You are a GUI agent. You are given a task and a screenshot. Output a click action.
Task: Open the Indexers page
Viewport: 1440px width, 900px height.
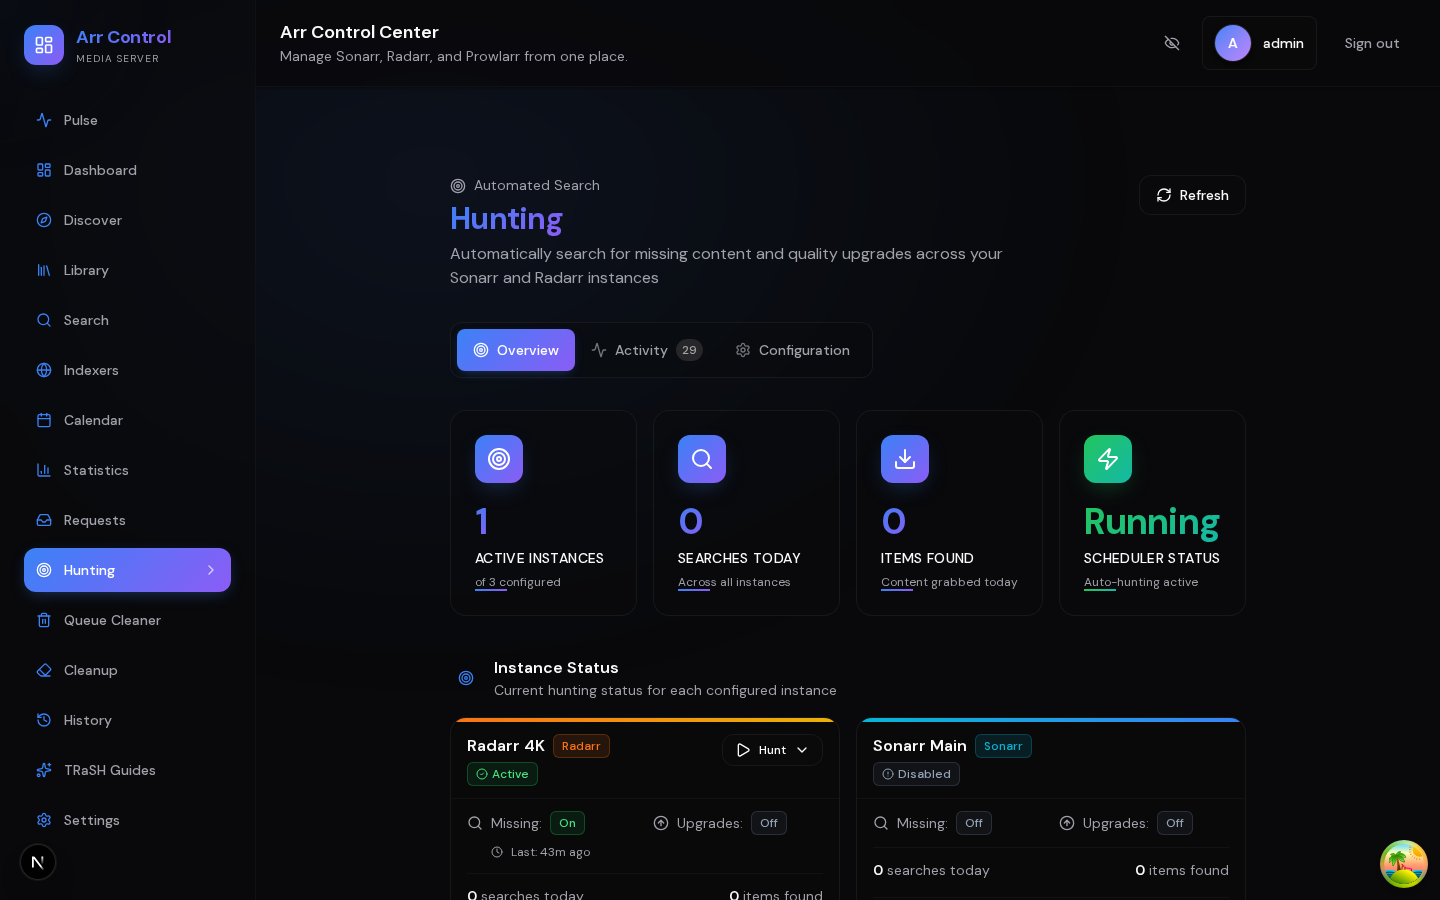tap(127, 370)
